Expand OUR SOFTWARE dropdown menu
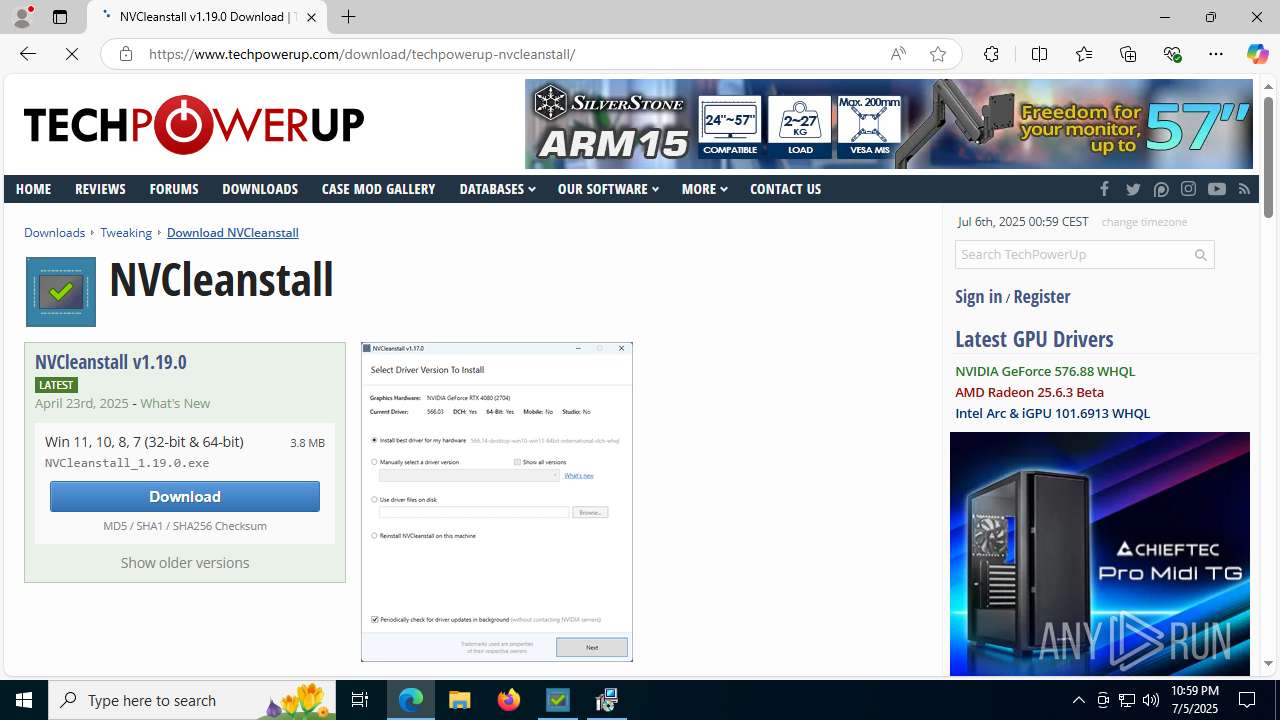This screenshot has width=1280, height=720. click(608, 189)
